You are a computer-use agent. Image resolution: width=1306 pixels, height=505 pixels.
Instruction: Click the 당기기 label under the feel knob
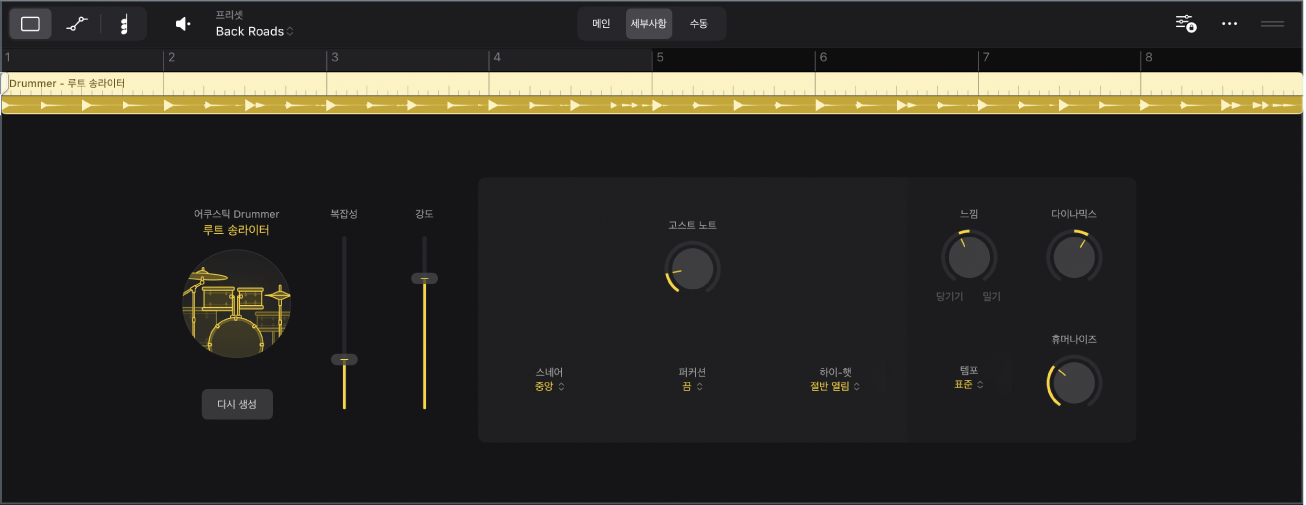click(948, 296)
